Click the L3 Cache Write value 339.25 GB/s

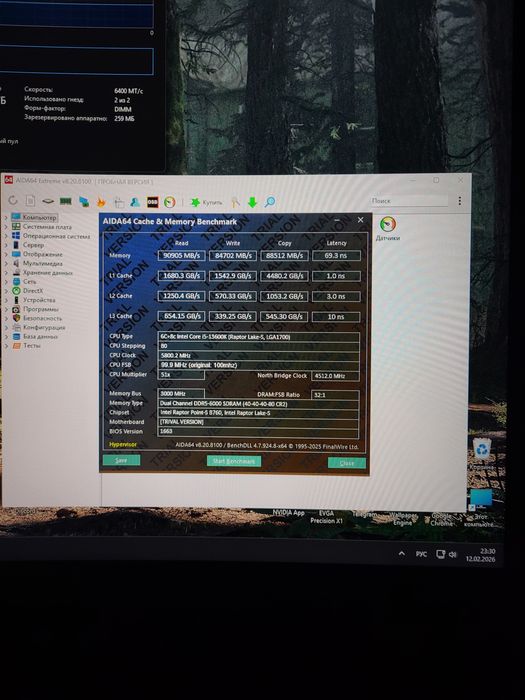(x=233, y=316)
